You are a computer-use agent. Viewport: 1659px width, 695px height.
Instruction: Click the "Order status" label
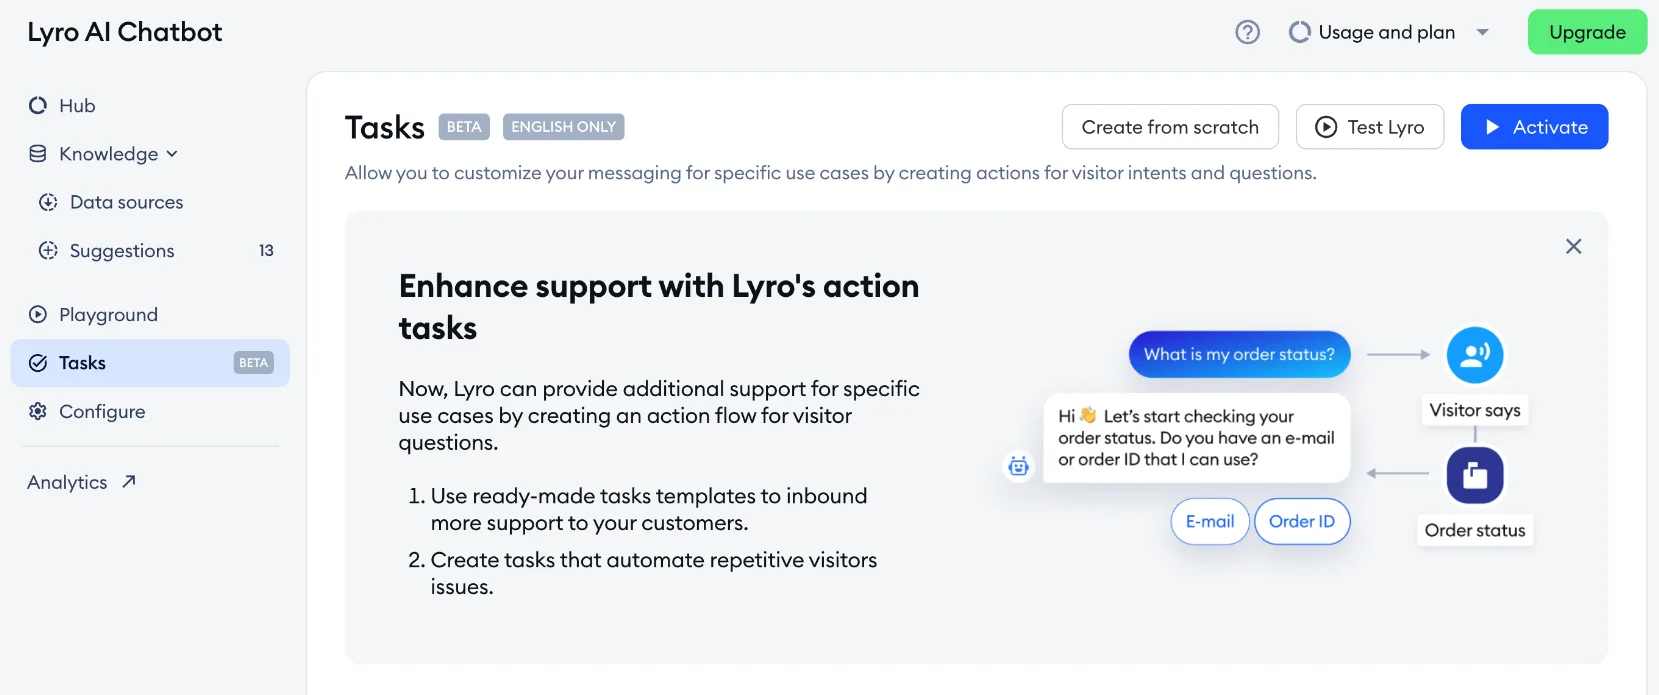click(x=1475, y=530)
